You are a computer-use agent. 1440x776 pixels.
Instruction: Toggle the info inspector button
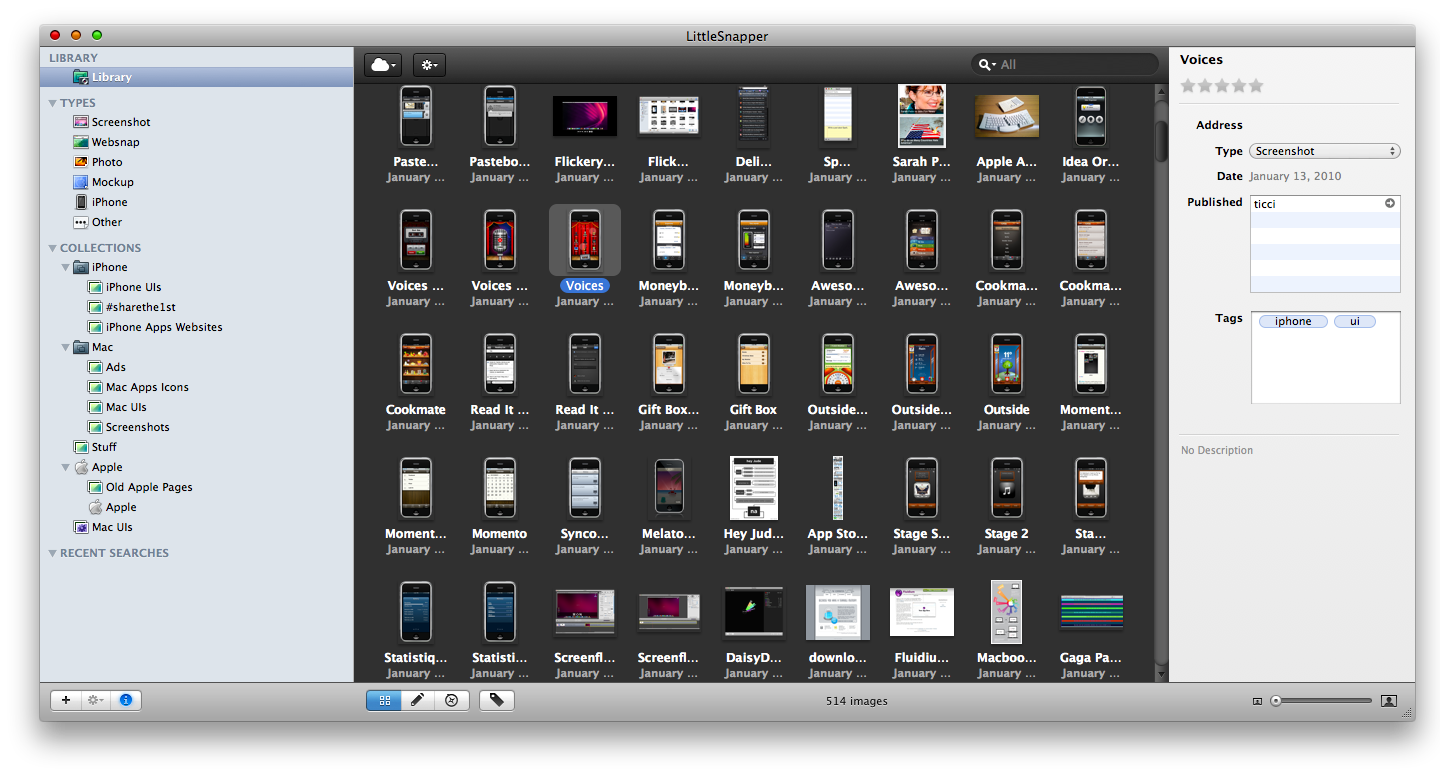coord(126,701)
